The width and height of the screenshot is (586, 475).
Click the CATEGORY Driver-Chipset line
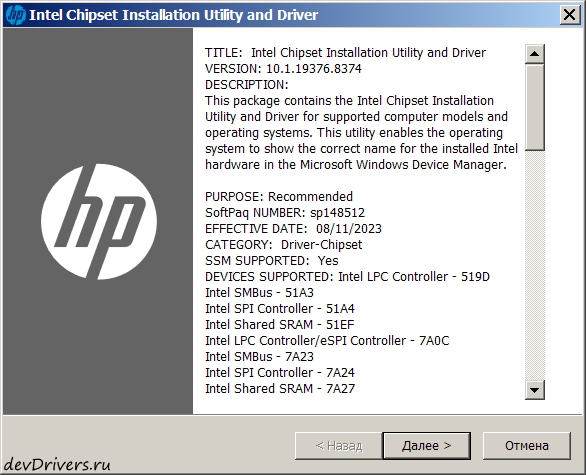pyautogui.click(x=284, y=245)
